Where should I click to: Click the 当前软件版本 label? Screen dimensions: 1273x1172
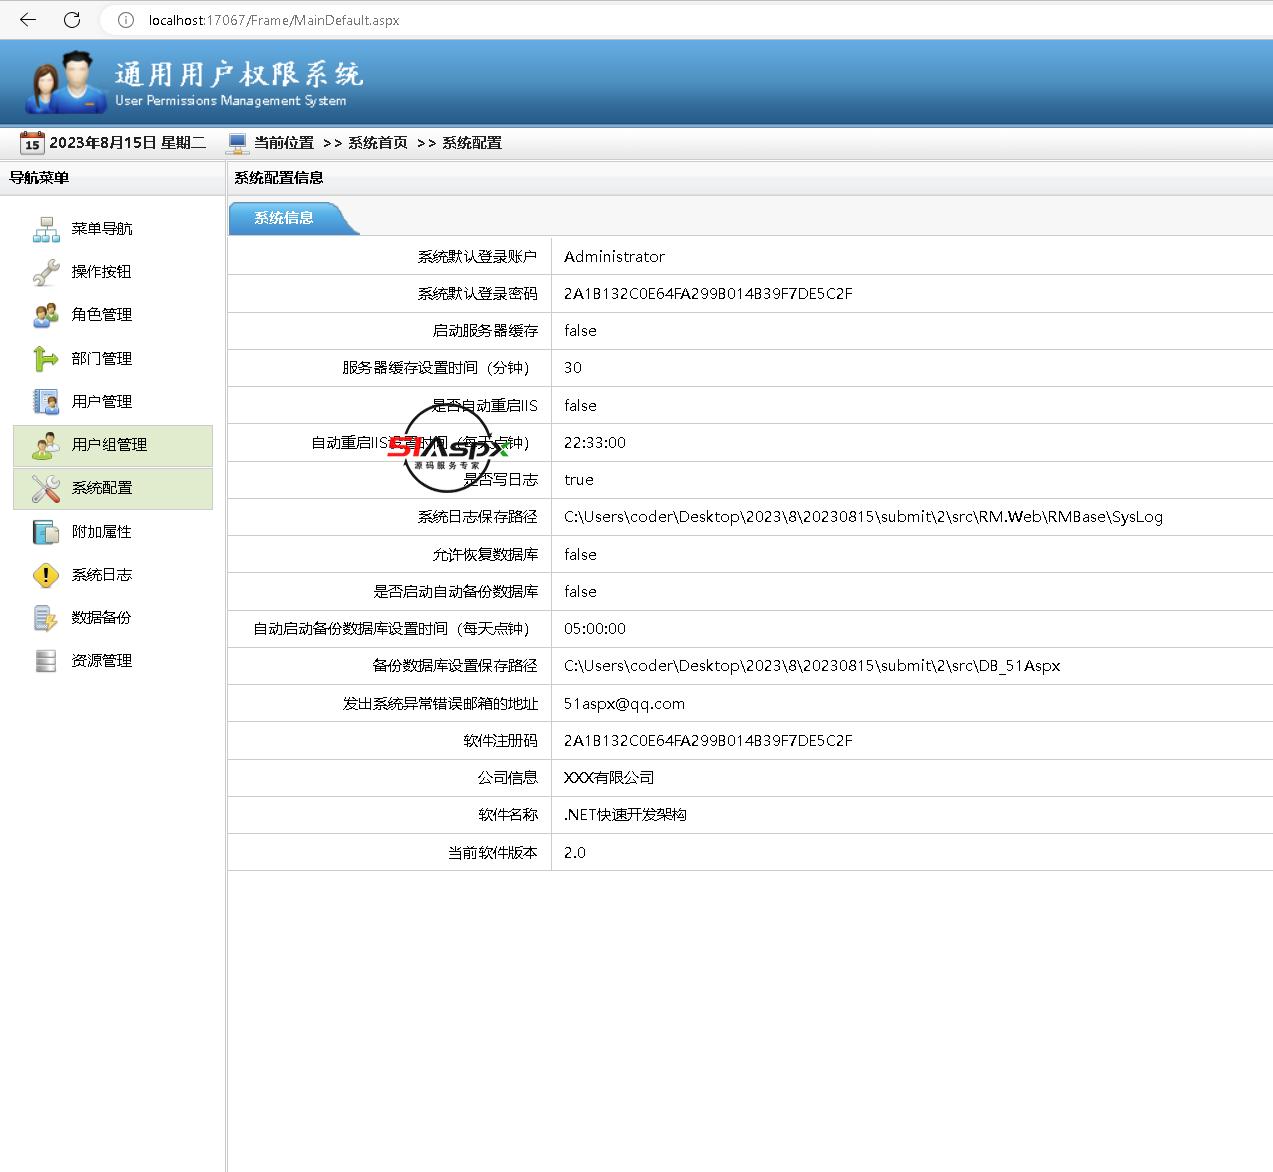point(493,853)
